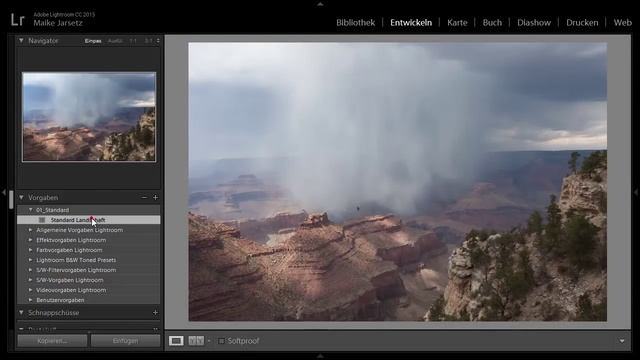
Task: Click the Einfügen button
Action: coord(126,341)
